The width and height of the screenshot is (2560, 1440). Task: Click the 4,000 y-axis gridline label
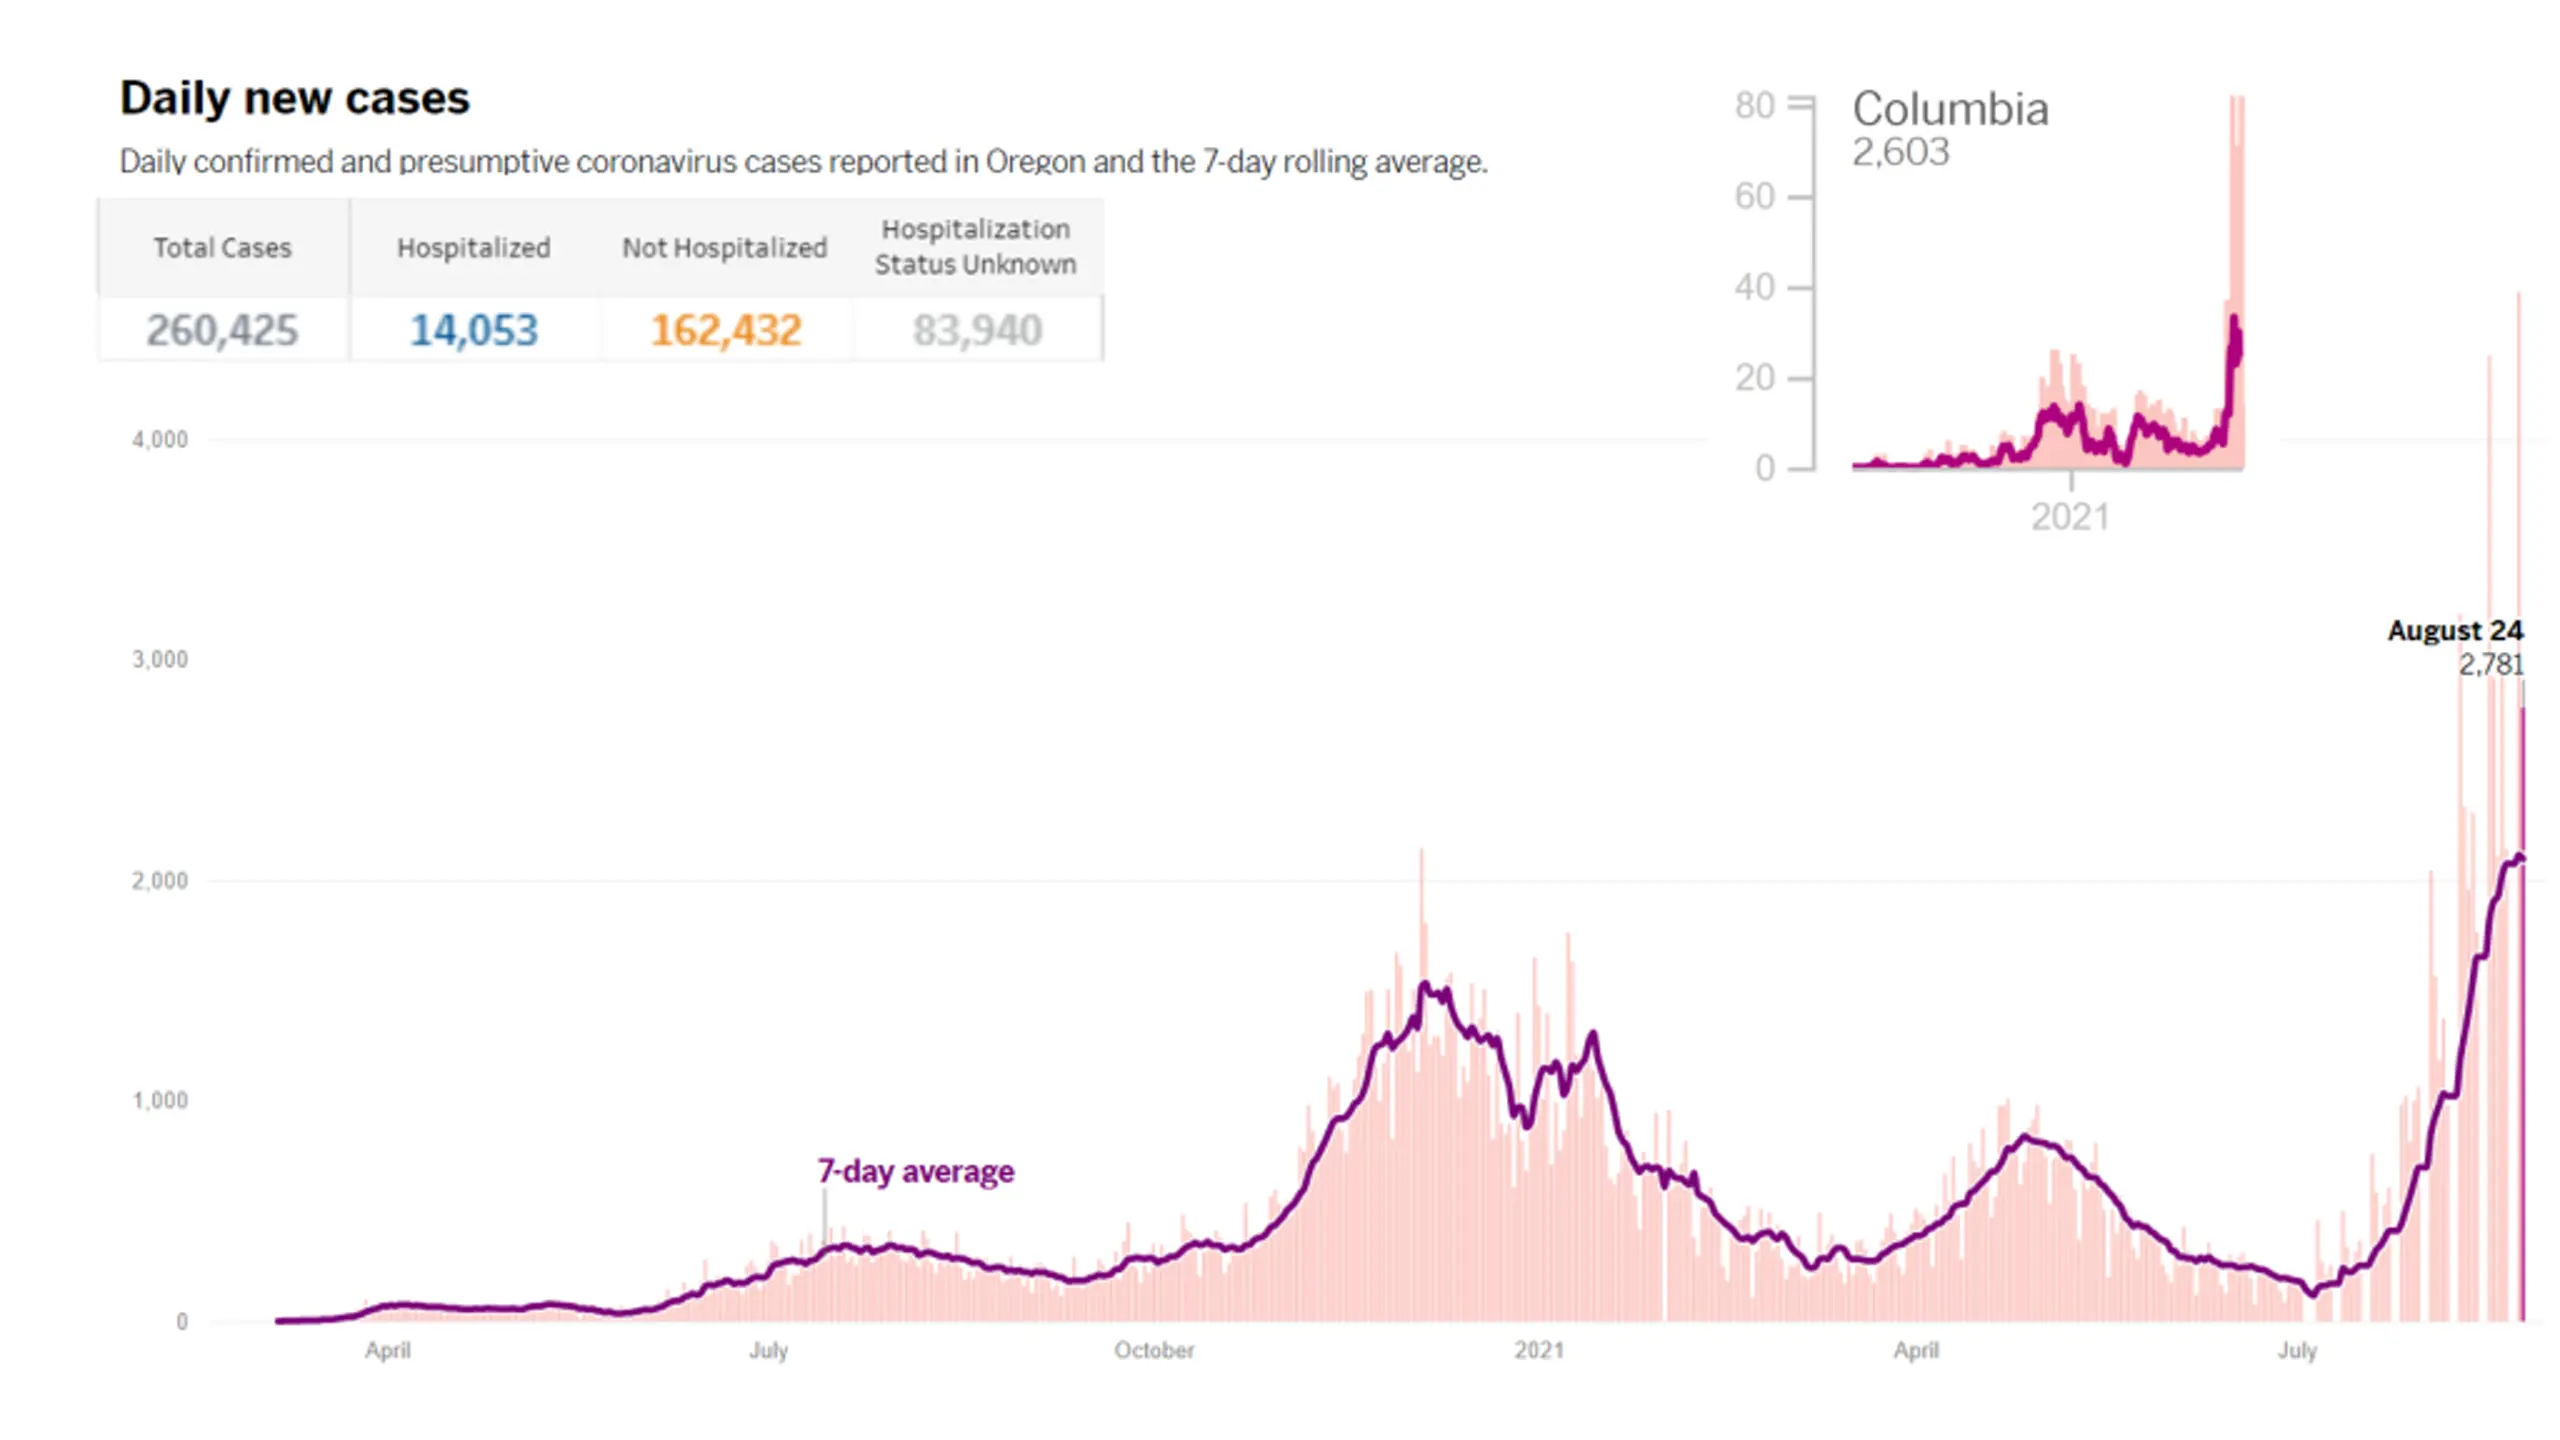(160, 440)
